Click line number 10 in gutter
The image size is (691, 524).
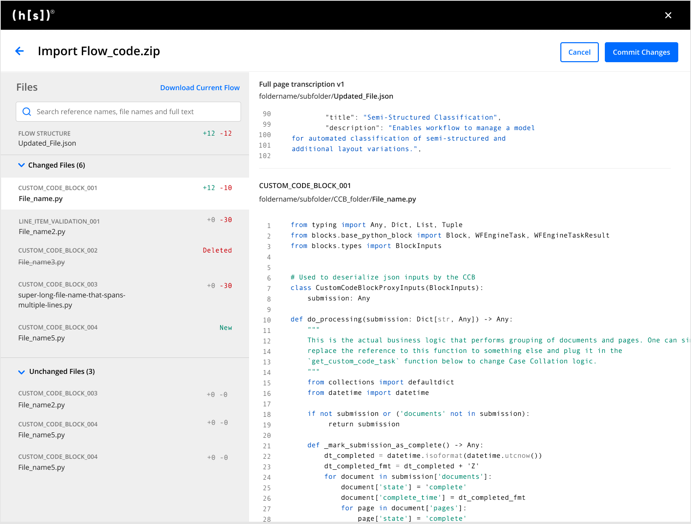coord(267,320)
